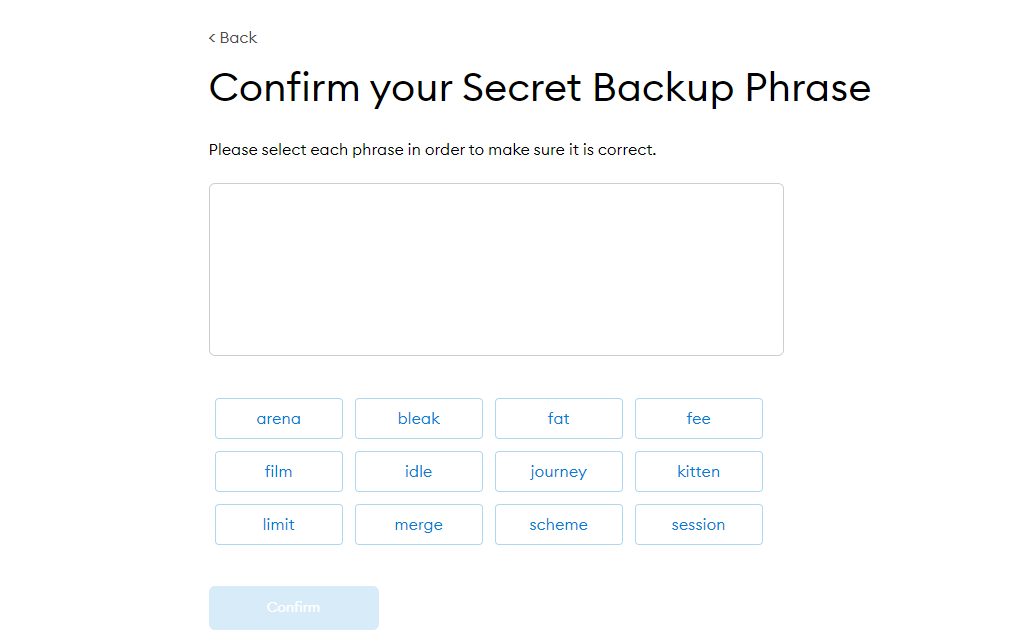Click inside the empty phrase box

coord(497,269)
